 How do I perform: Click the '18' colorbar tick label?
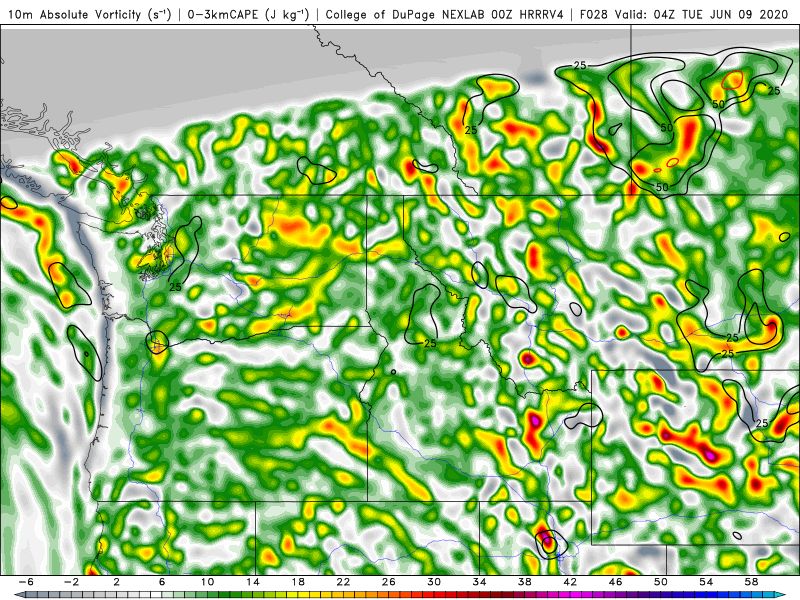298,582
